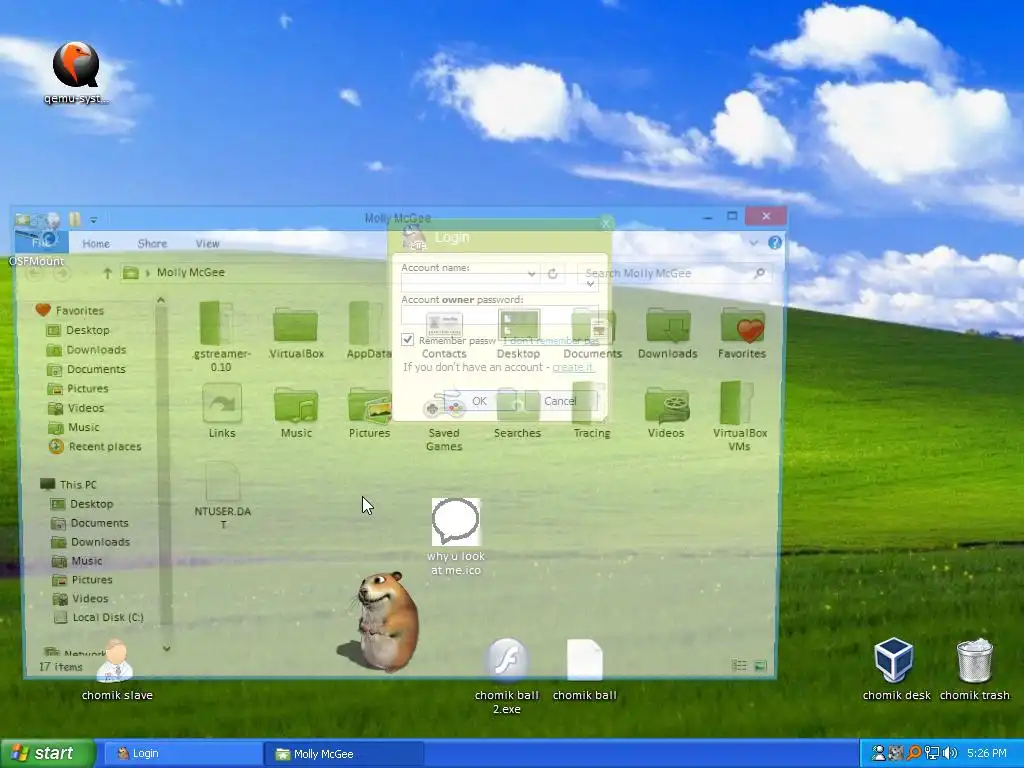Open the Links shortcut folder
Viewport: 1024px width, 768px height.
click(x=222, y=411)
